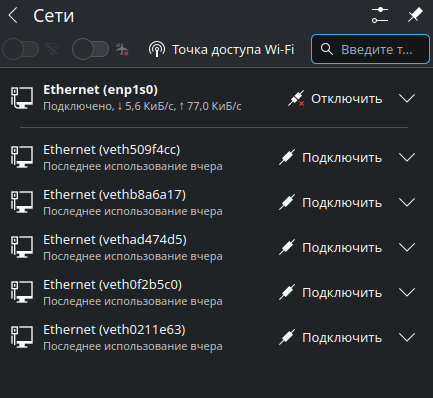Click the plug icon for vethb8a6a17

coord(287,202)
